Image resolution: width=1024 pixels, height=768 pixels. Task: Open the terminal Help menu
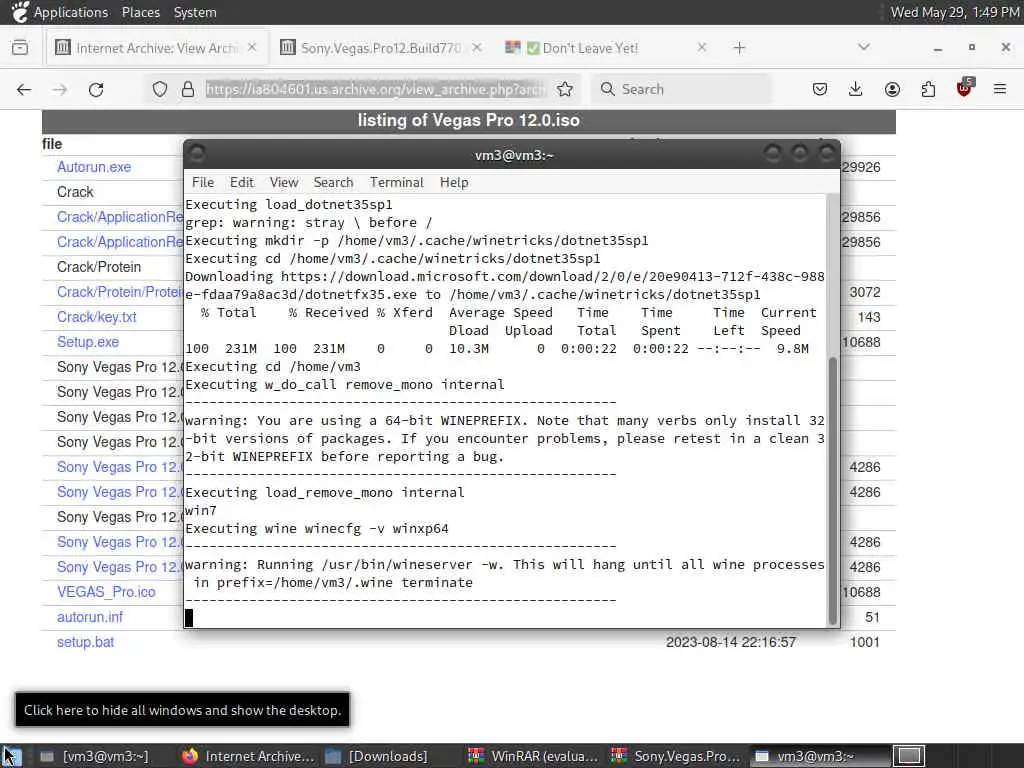coord(454,182)
